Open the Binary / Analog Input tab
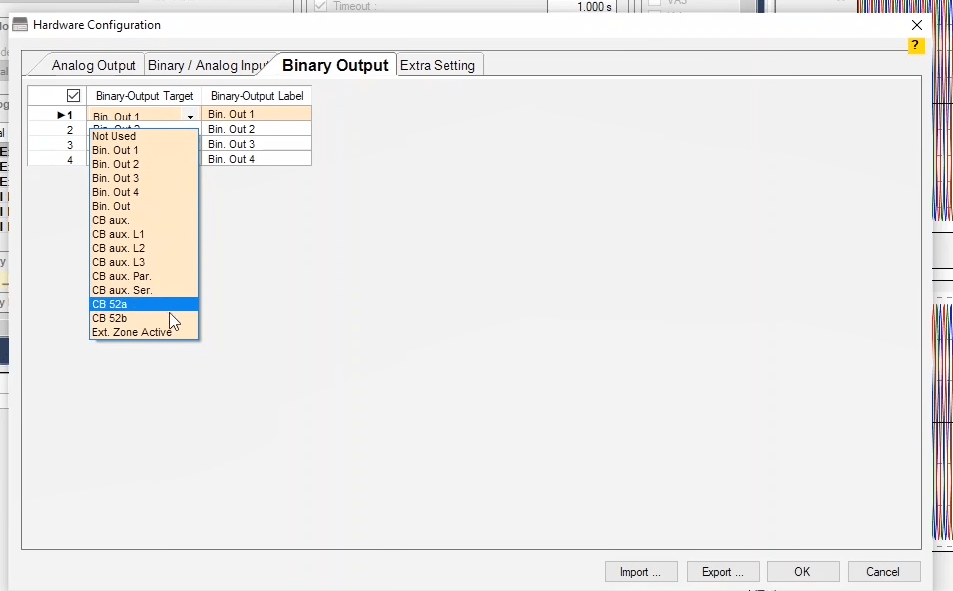The width and height of the screenshot is (953, 591). 208,65
